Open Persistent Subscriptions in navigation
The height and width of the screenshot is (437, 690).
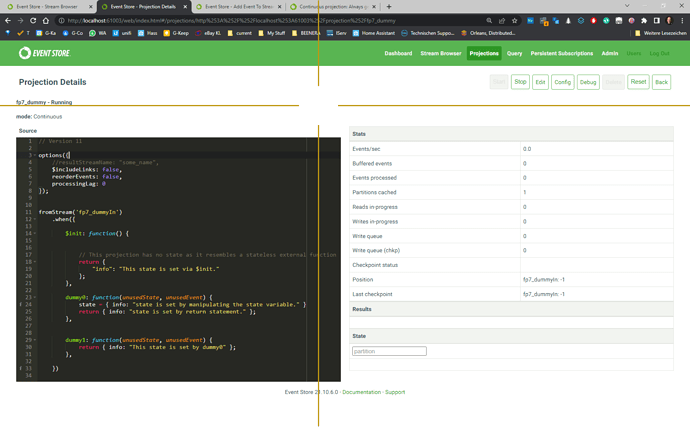[x=562, y=53]
